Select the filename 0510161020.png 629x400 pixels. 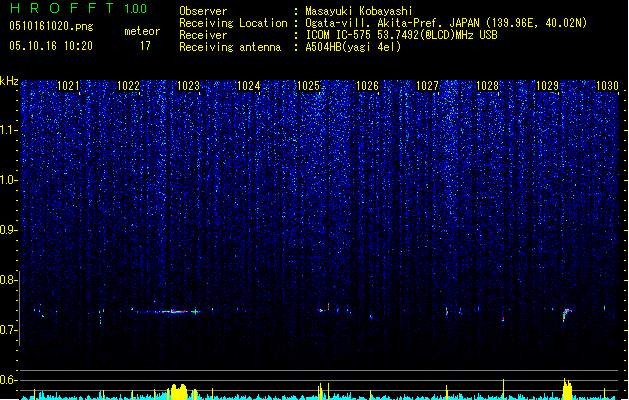click(x=51, y=27)
